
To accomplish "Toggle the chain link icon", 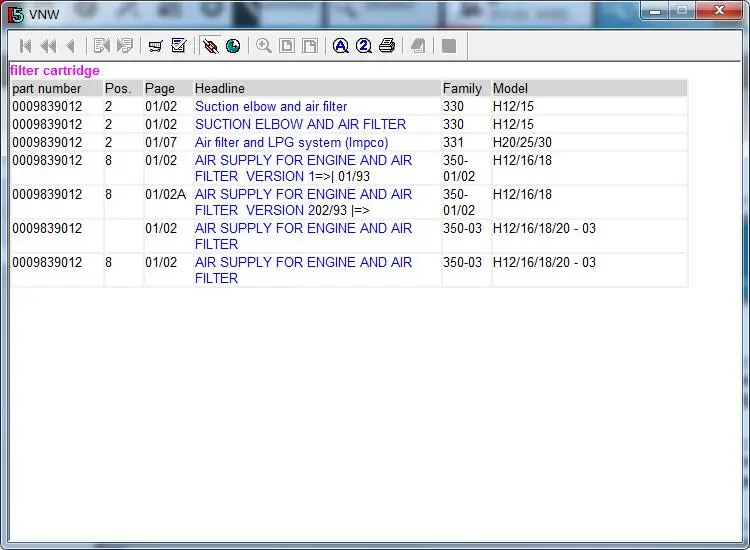I will click(x=210, y=46).
